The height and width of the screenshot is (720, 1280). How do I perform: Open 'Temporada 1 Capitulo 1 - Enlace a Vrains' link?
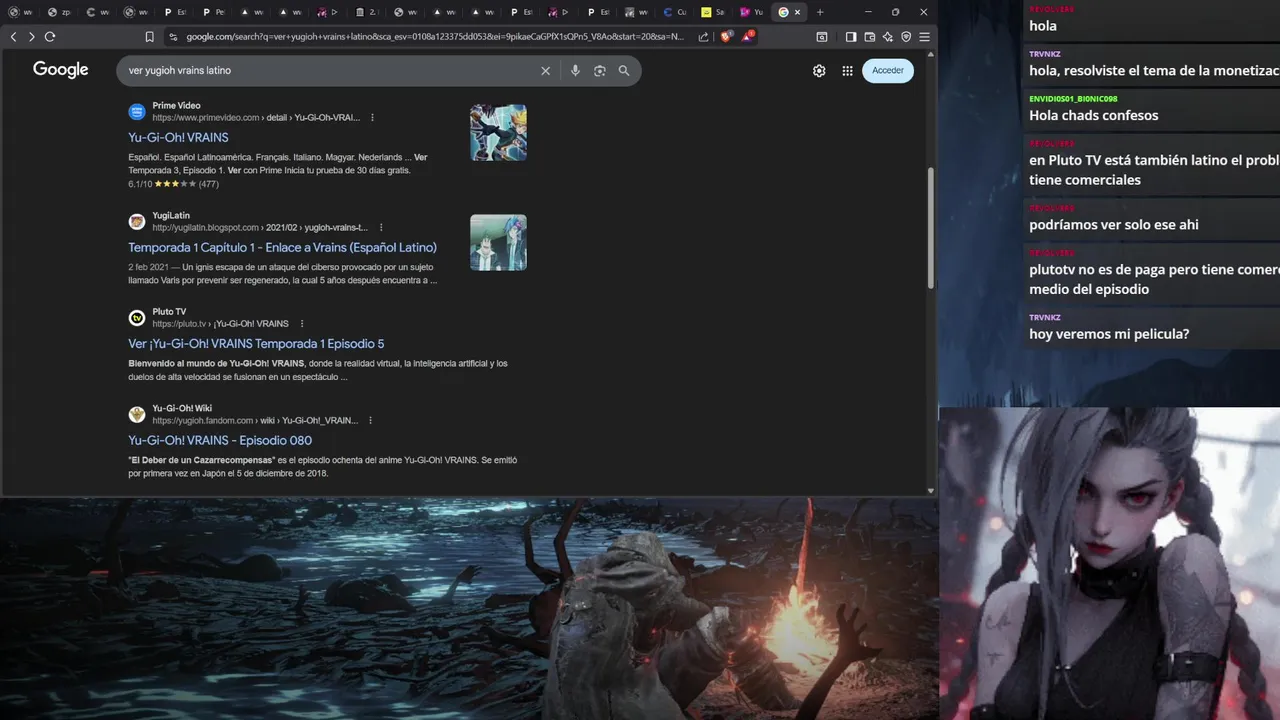[x=282, y=248]
